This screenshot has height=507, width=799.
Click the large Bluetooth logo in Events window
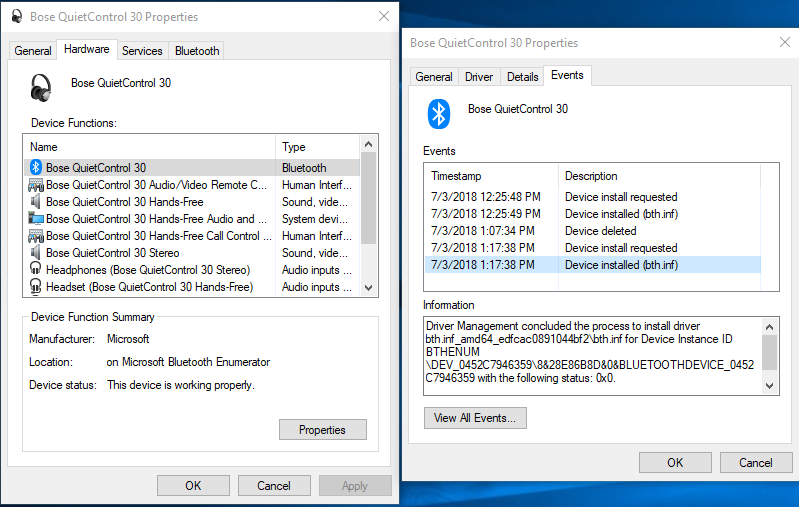[439, 114]
